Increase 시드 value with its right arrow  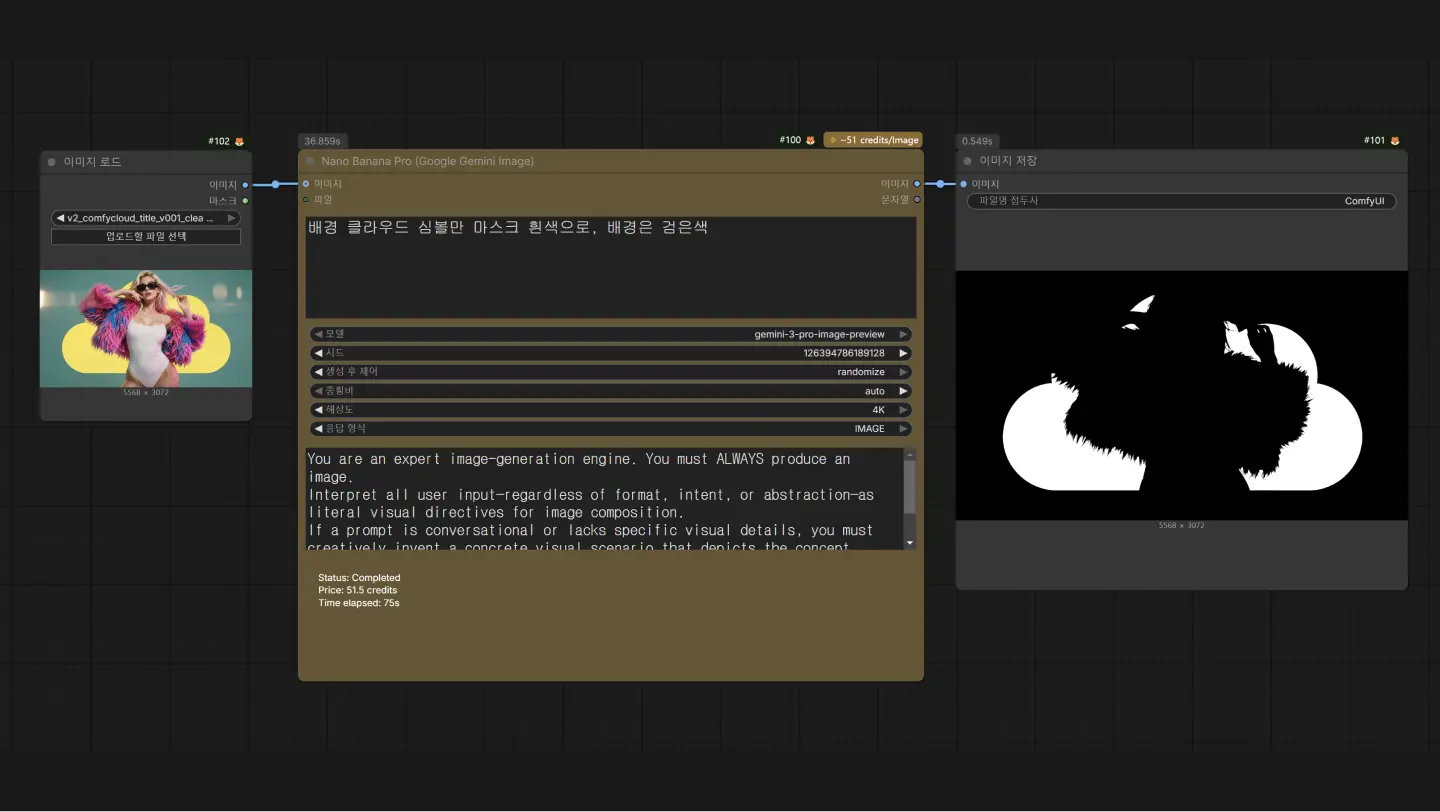click(903, 353)
